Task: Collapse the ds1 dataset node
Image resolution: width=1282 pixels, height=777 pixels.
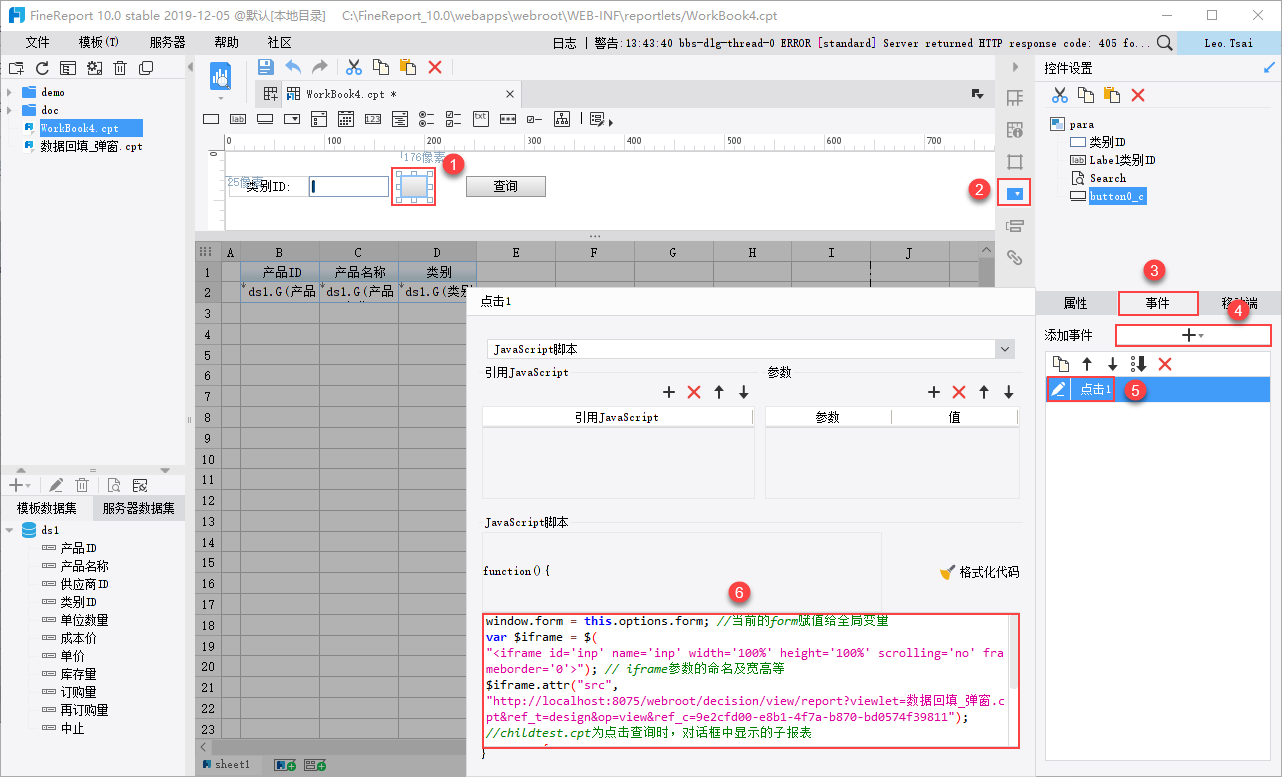Action: pyautogui.click(x=10, y=530)
